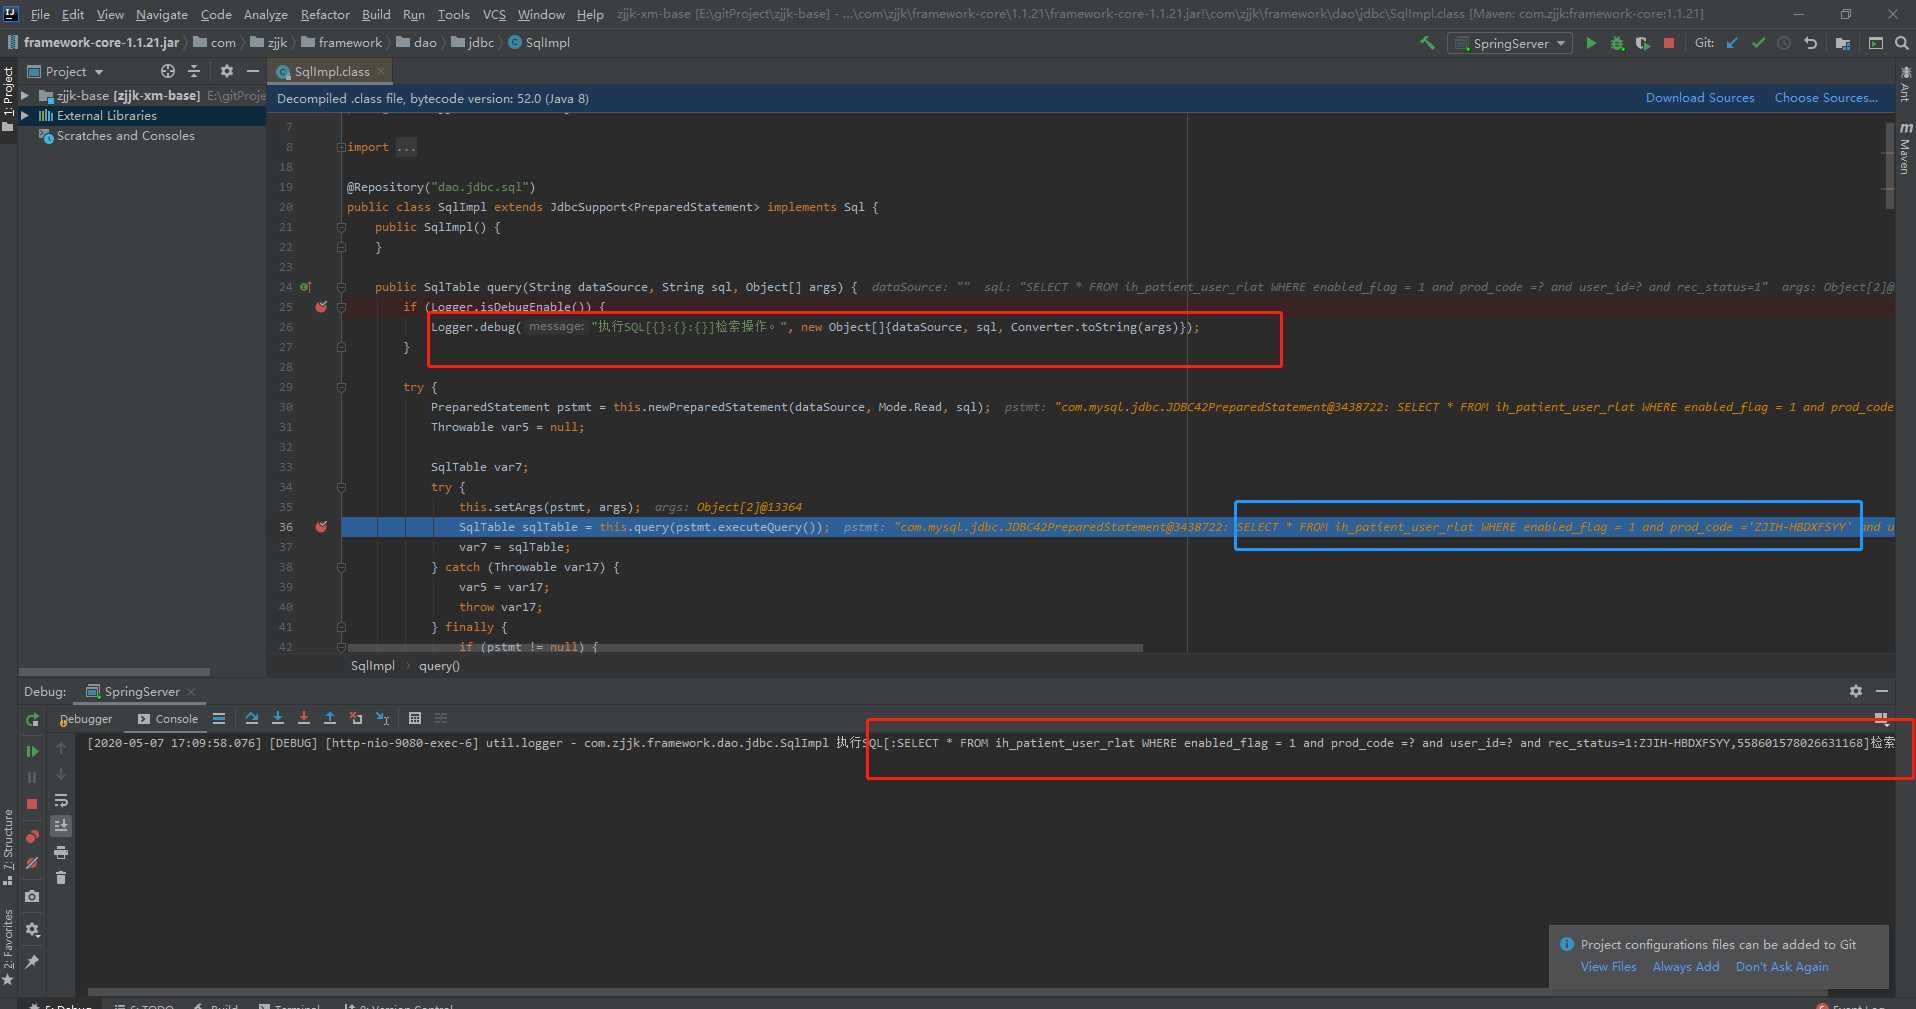Step over in the debugger toolbar

(x=252, y=718)
